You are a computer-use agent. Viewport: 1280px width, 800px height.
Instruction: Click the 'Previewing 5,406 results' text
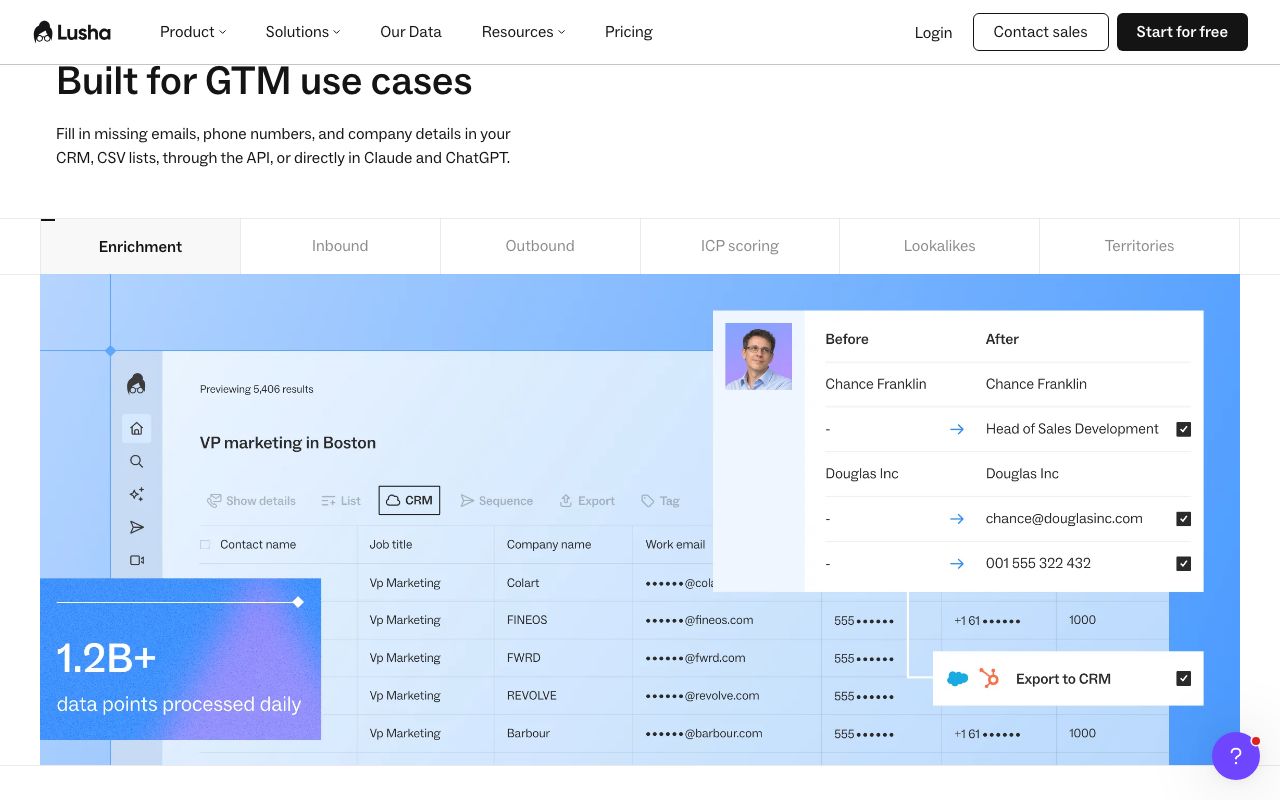257,389
